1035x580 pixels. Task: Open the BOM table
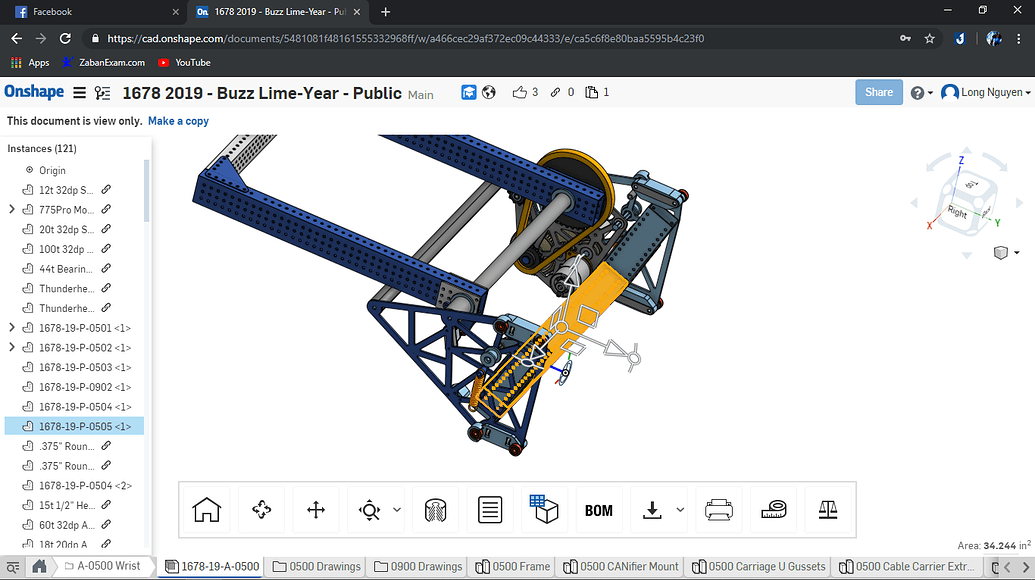[598, 510]
